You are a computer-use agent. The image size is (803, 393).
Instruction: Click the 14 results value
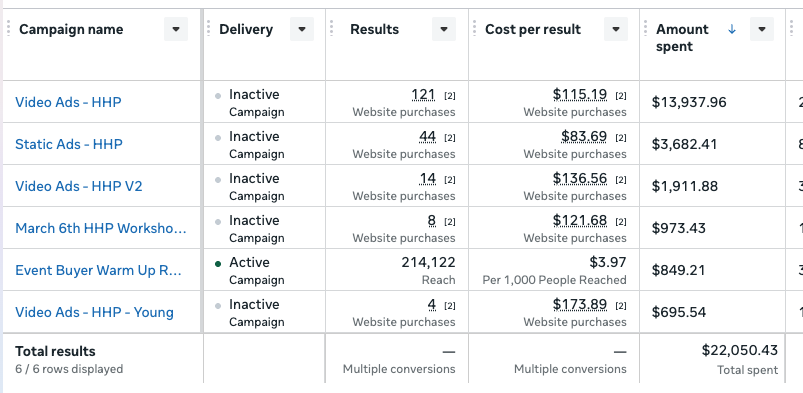[x=428, y=179]
